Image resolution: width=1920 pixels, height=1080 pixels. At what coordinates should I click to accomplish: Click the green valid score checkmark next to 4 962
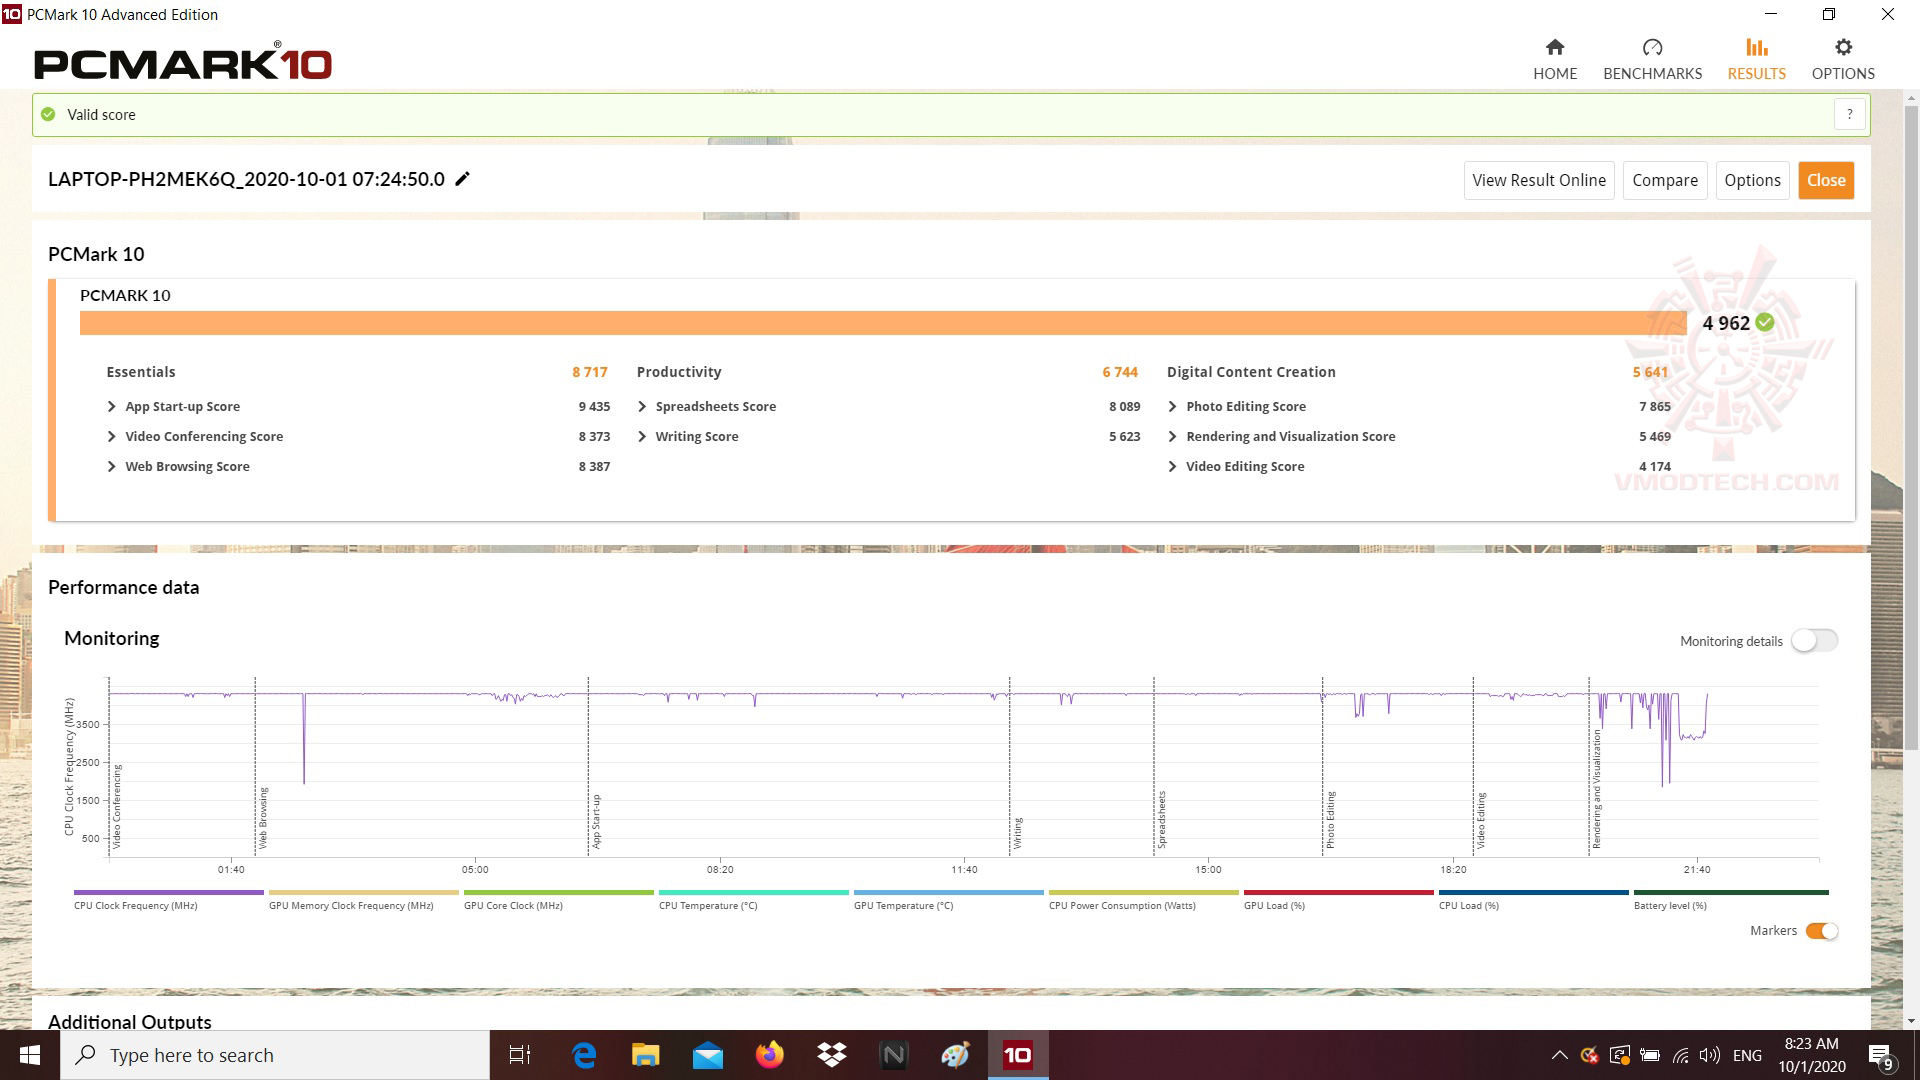pyautogui.click(x=1765, y=322)
